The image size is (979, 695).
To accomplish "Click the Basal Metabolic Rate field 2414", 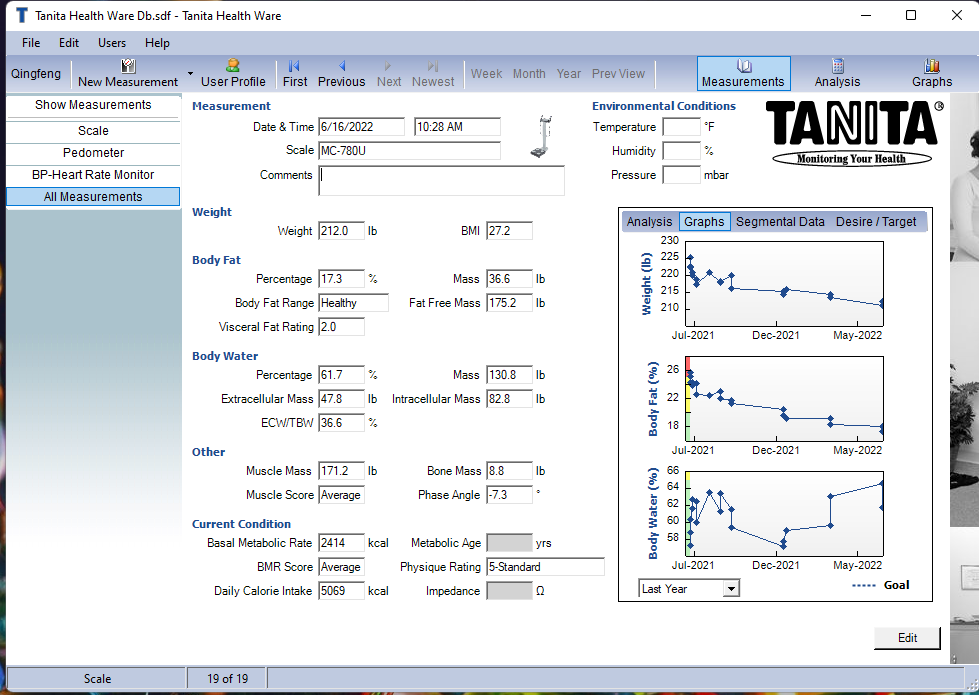I will point(342,543).
